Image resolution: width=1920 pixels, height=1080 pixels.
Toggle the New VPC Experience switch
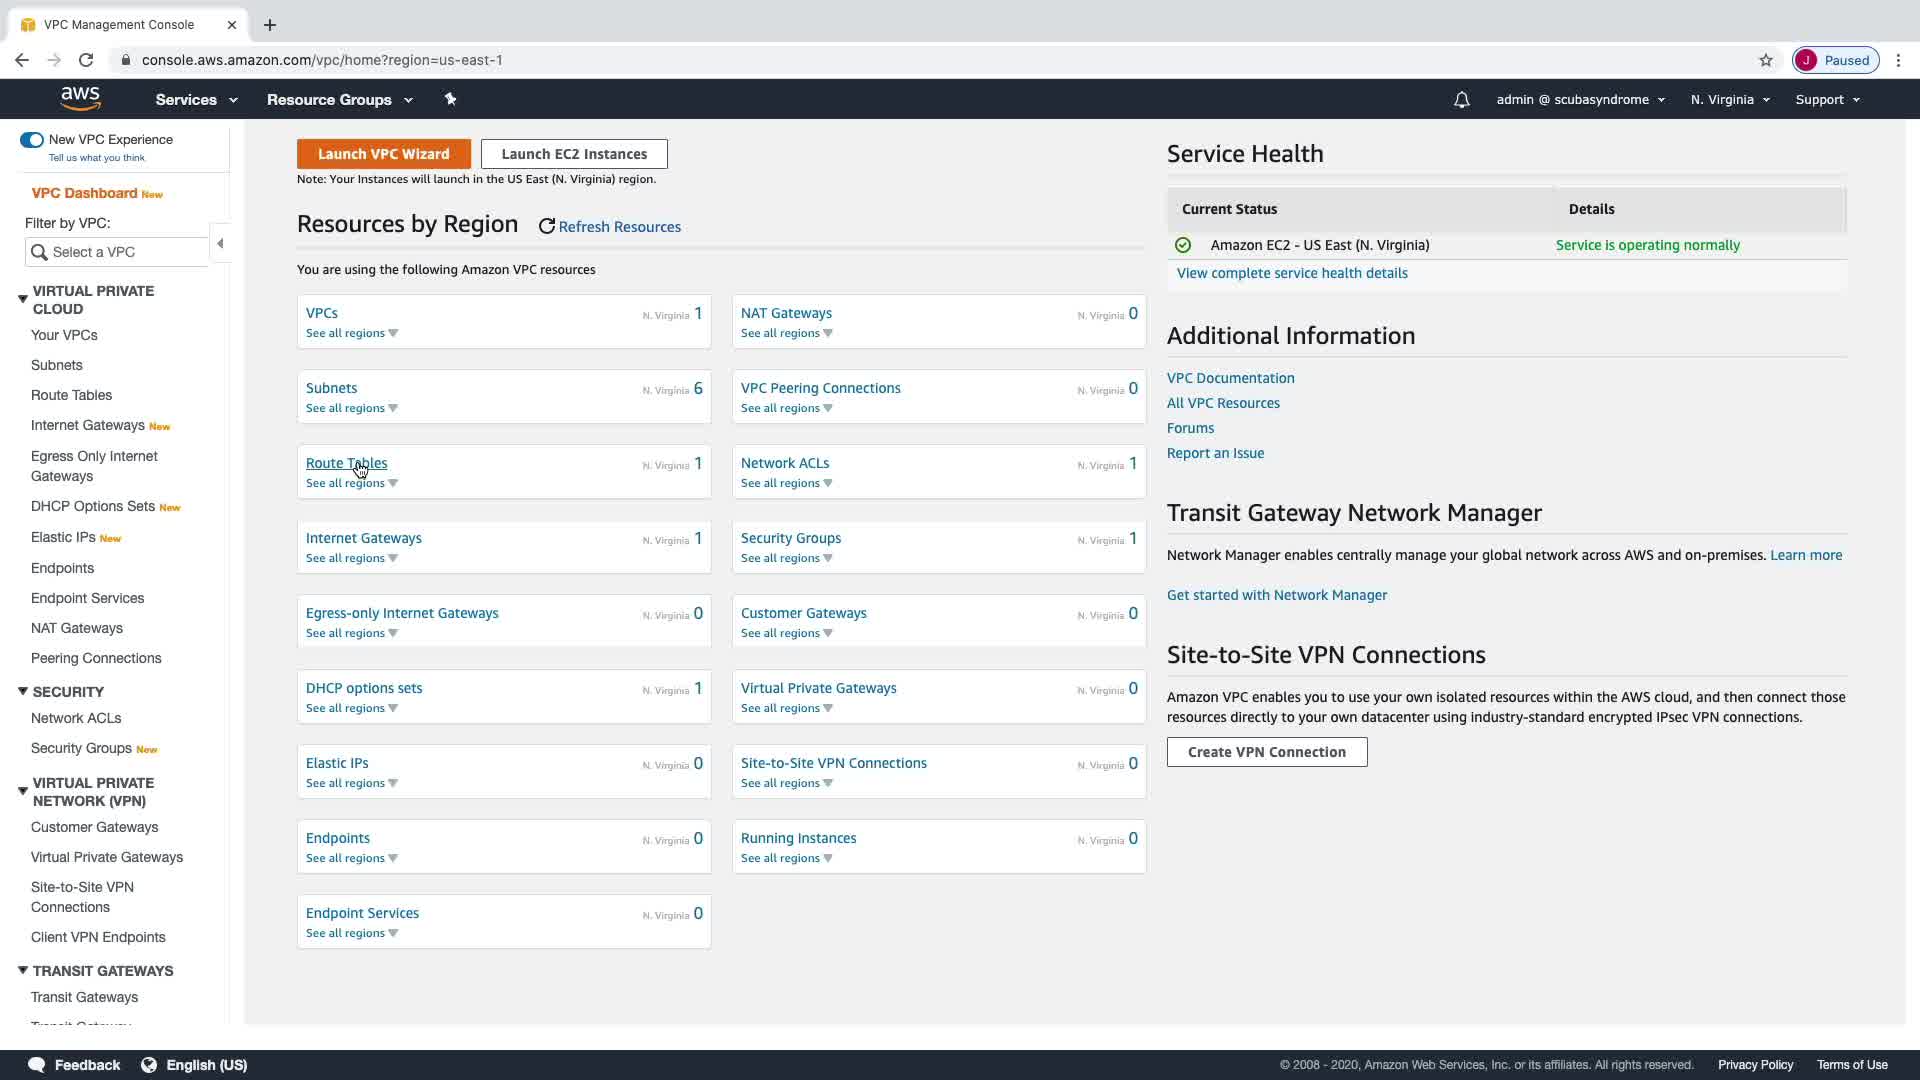32,140
